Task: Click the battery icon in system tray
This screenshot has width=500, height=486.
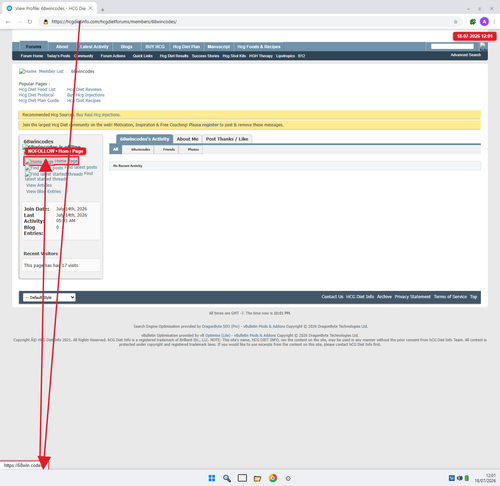Action: (467, 478)
